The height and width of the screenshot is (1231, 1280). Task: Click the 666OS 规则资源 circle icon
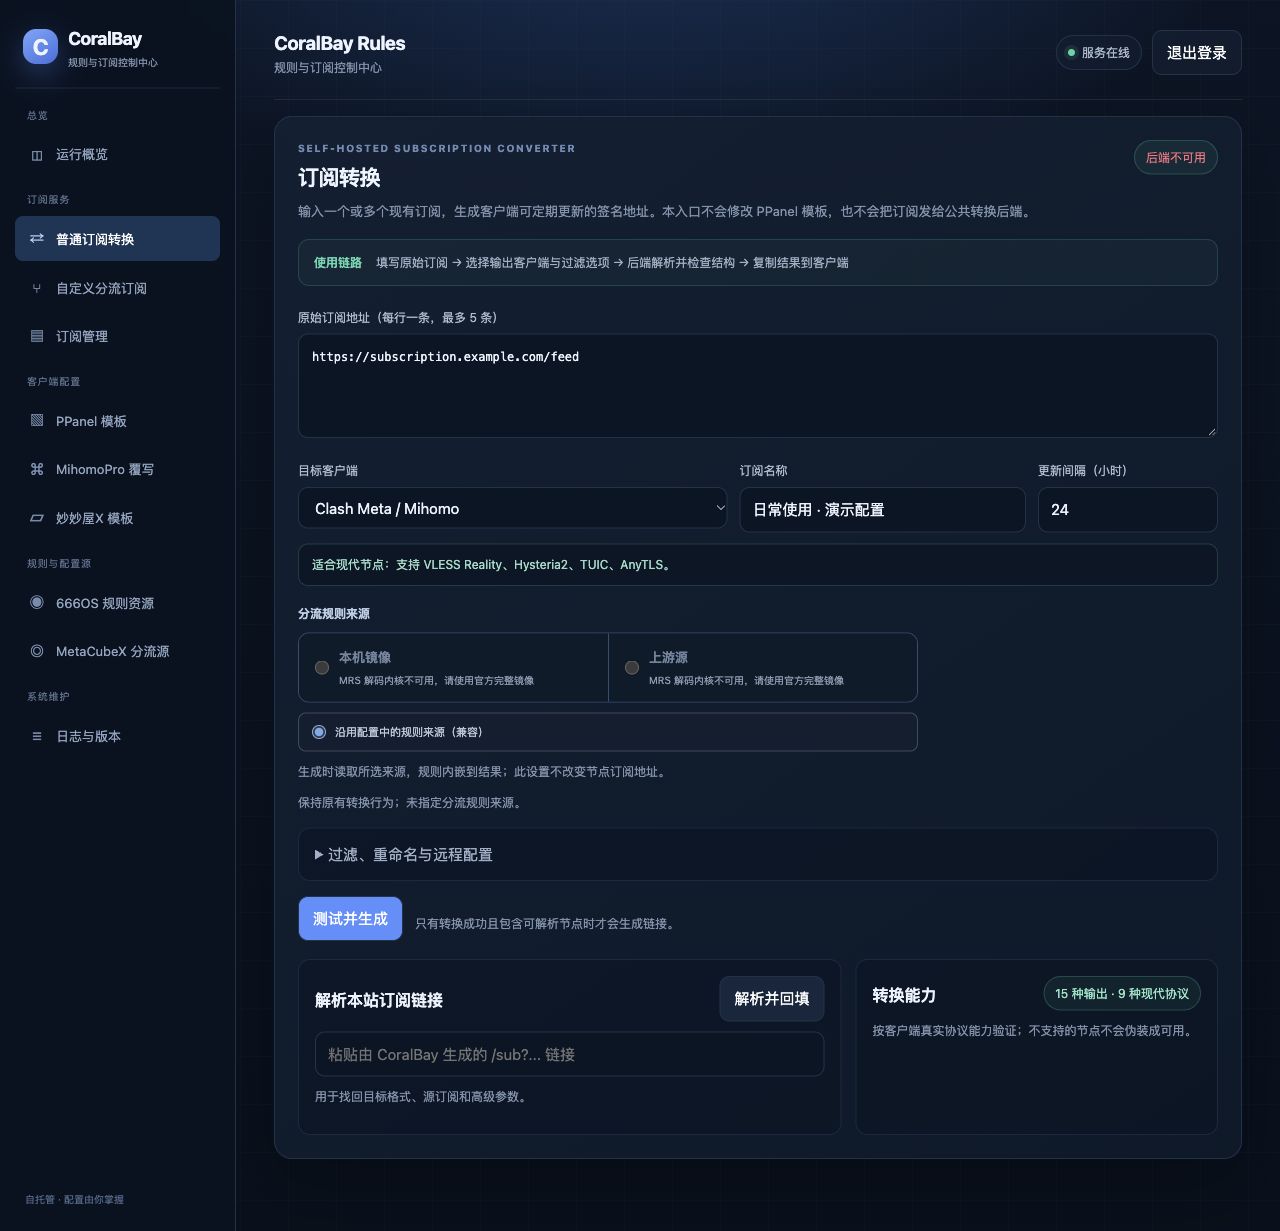click(x=37, y=602)
